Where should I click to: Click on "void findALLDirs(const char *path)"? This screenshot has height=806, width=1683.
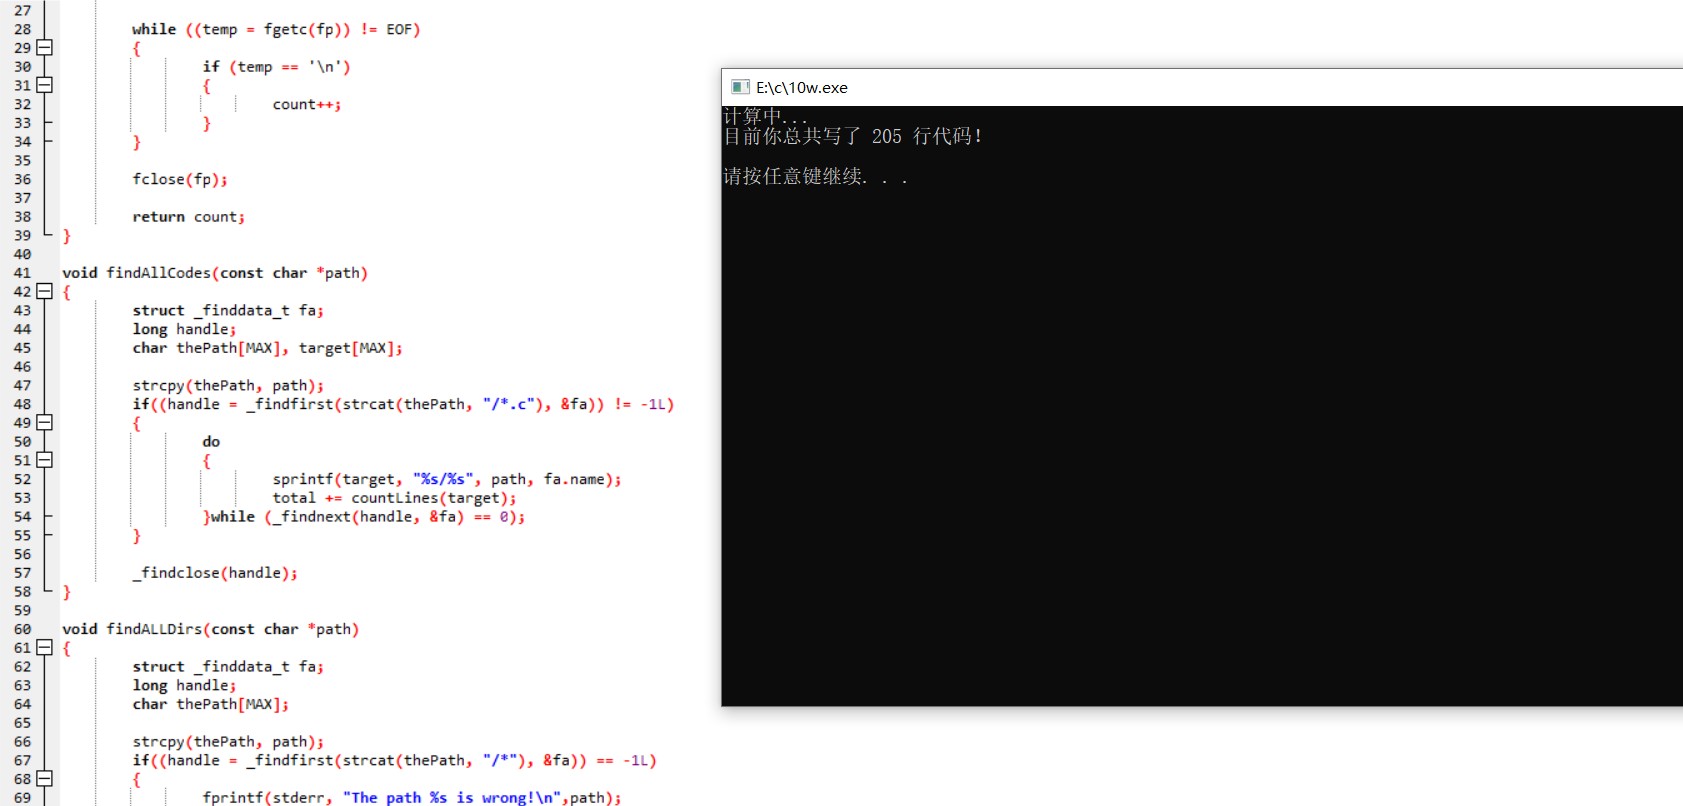210,629
